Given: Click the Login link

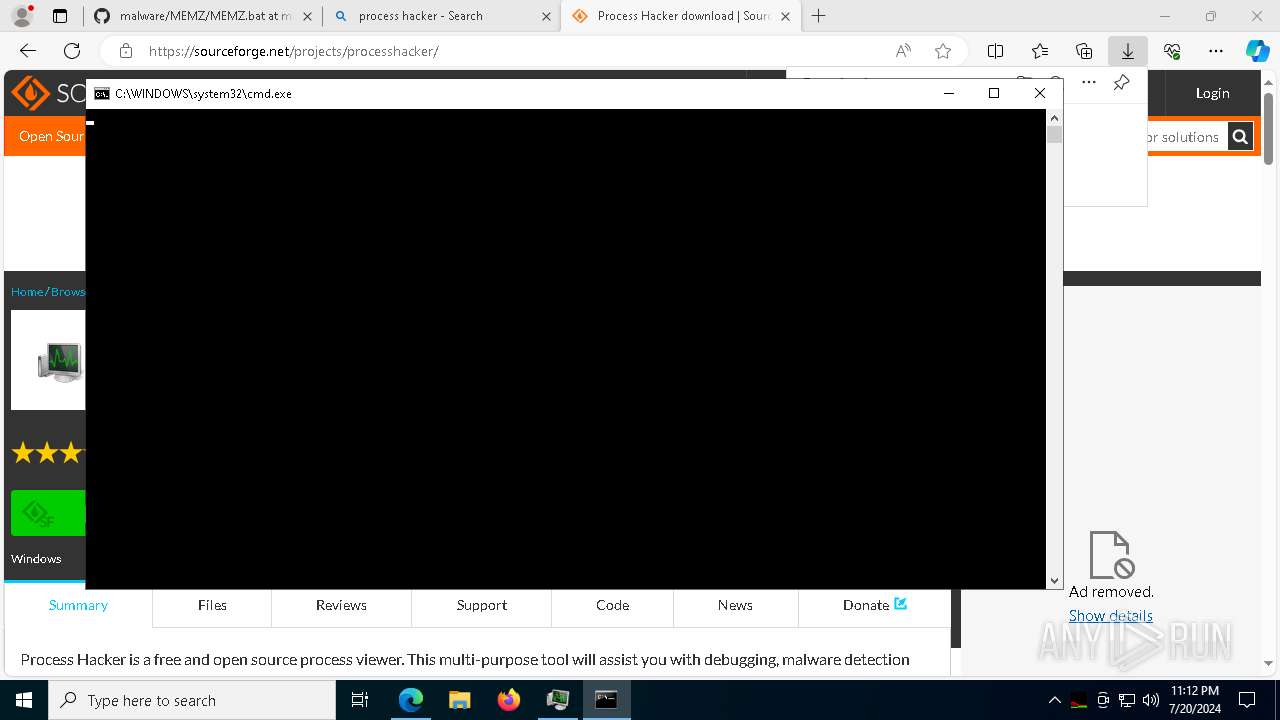Looking at the screenshot, I should click(x=1212, y=93).
